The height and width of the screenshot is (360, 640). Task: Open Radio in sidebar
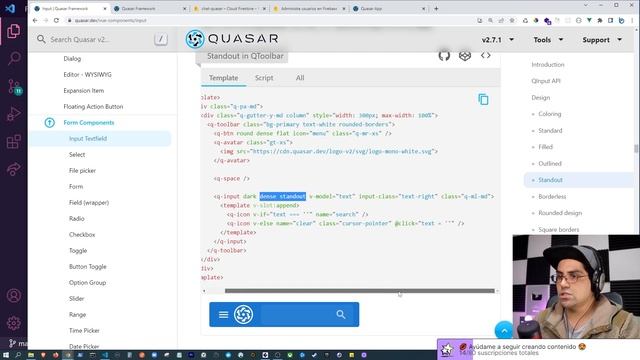tap(77, 218)
